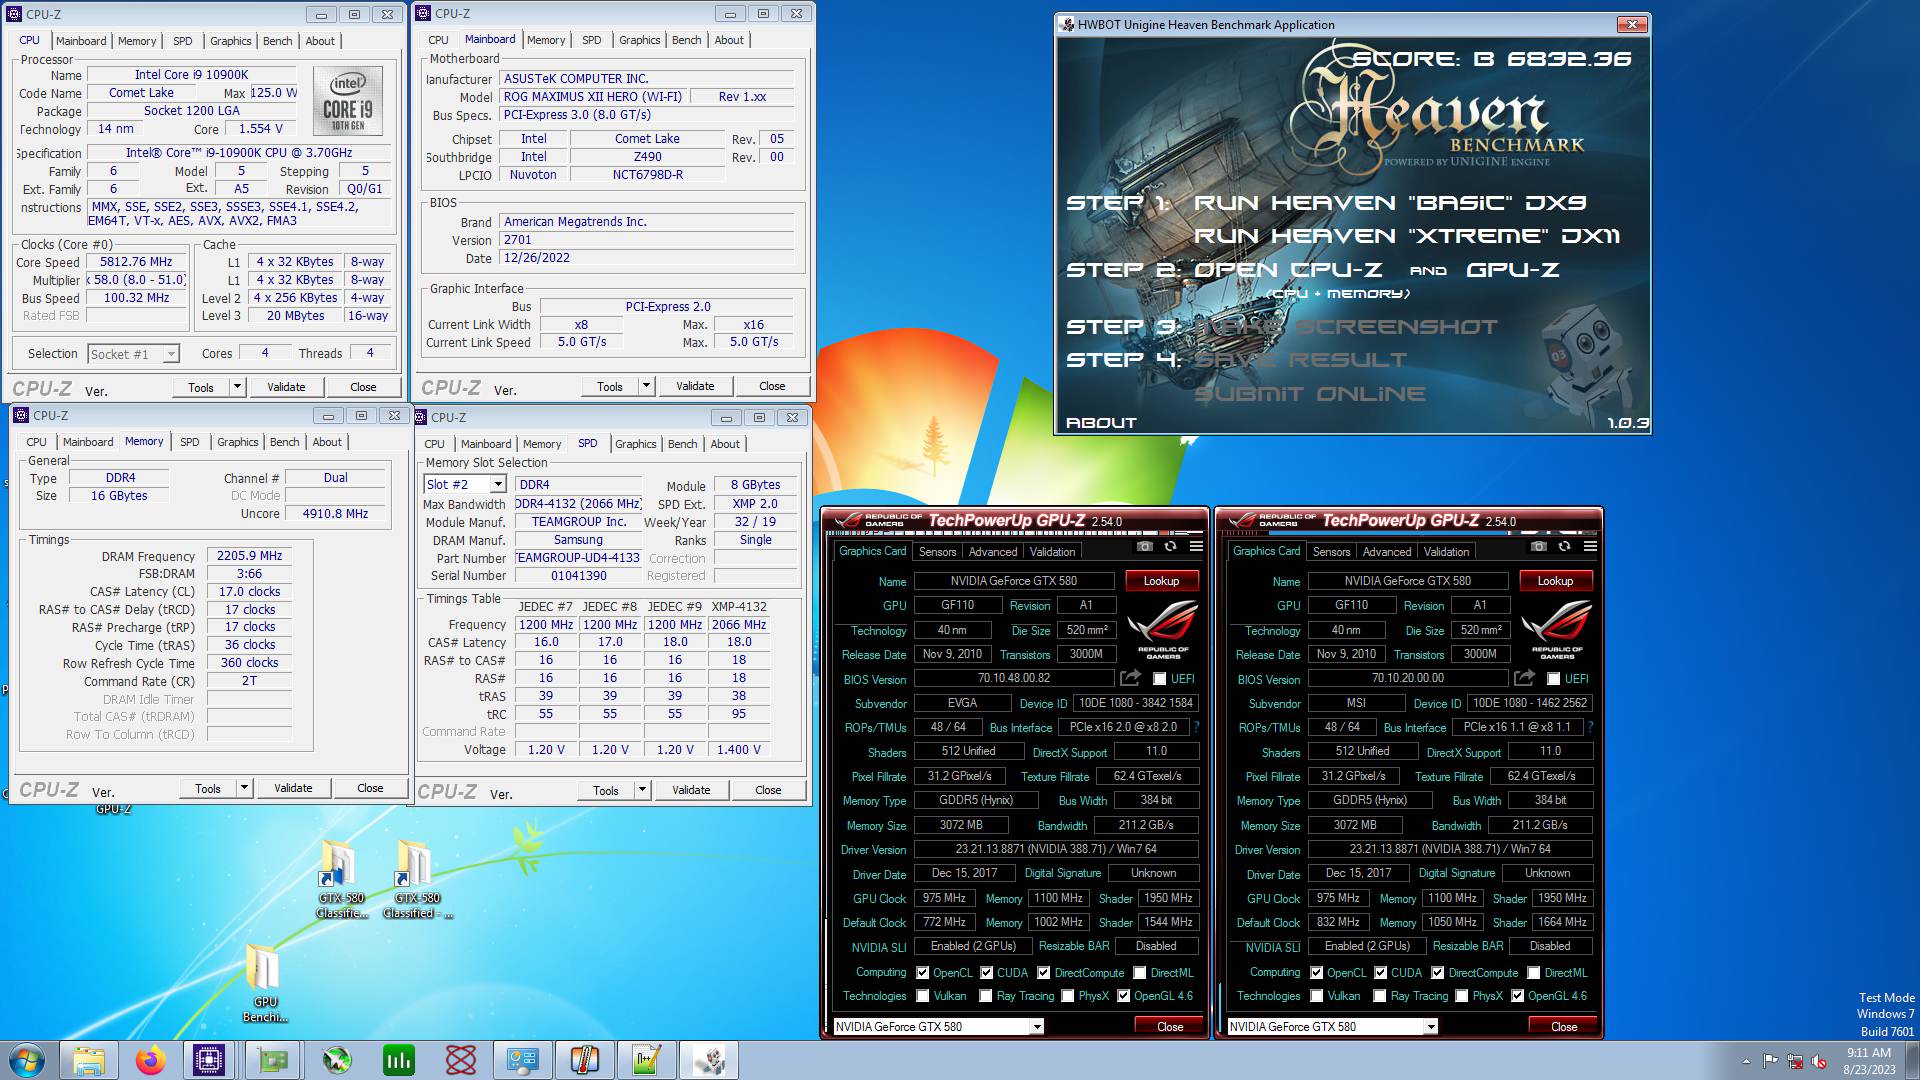This screenshot has height=1080, width=1920.
Task: Show hidden system tray icons
Action: (x=1746, y=1061)
